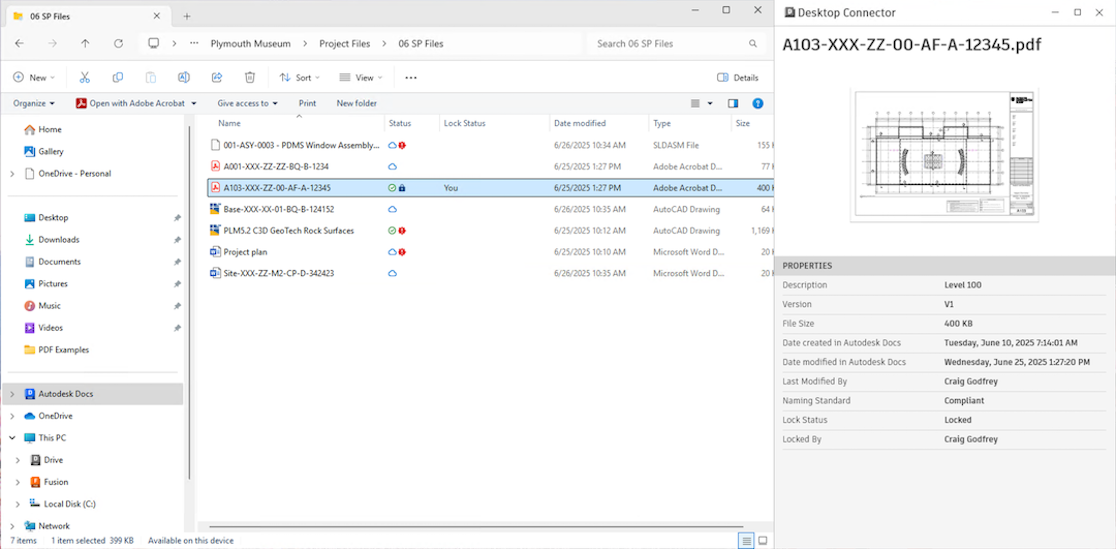Click the navigation pane vertical scrollbar
The height and width of the screenshot is (549, 1116).
coord(189,303)
